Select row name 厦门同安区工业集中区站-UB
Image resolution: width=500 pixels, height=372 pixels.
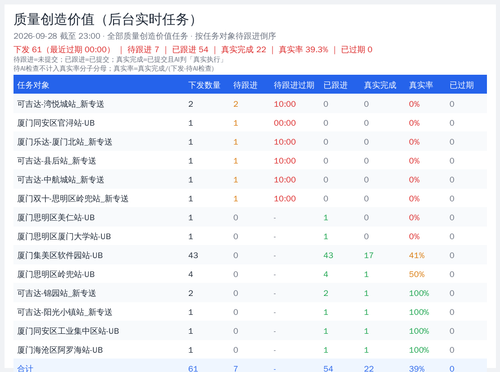coord(68,331)
